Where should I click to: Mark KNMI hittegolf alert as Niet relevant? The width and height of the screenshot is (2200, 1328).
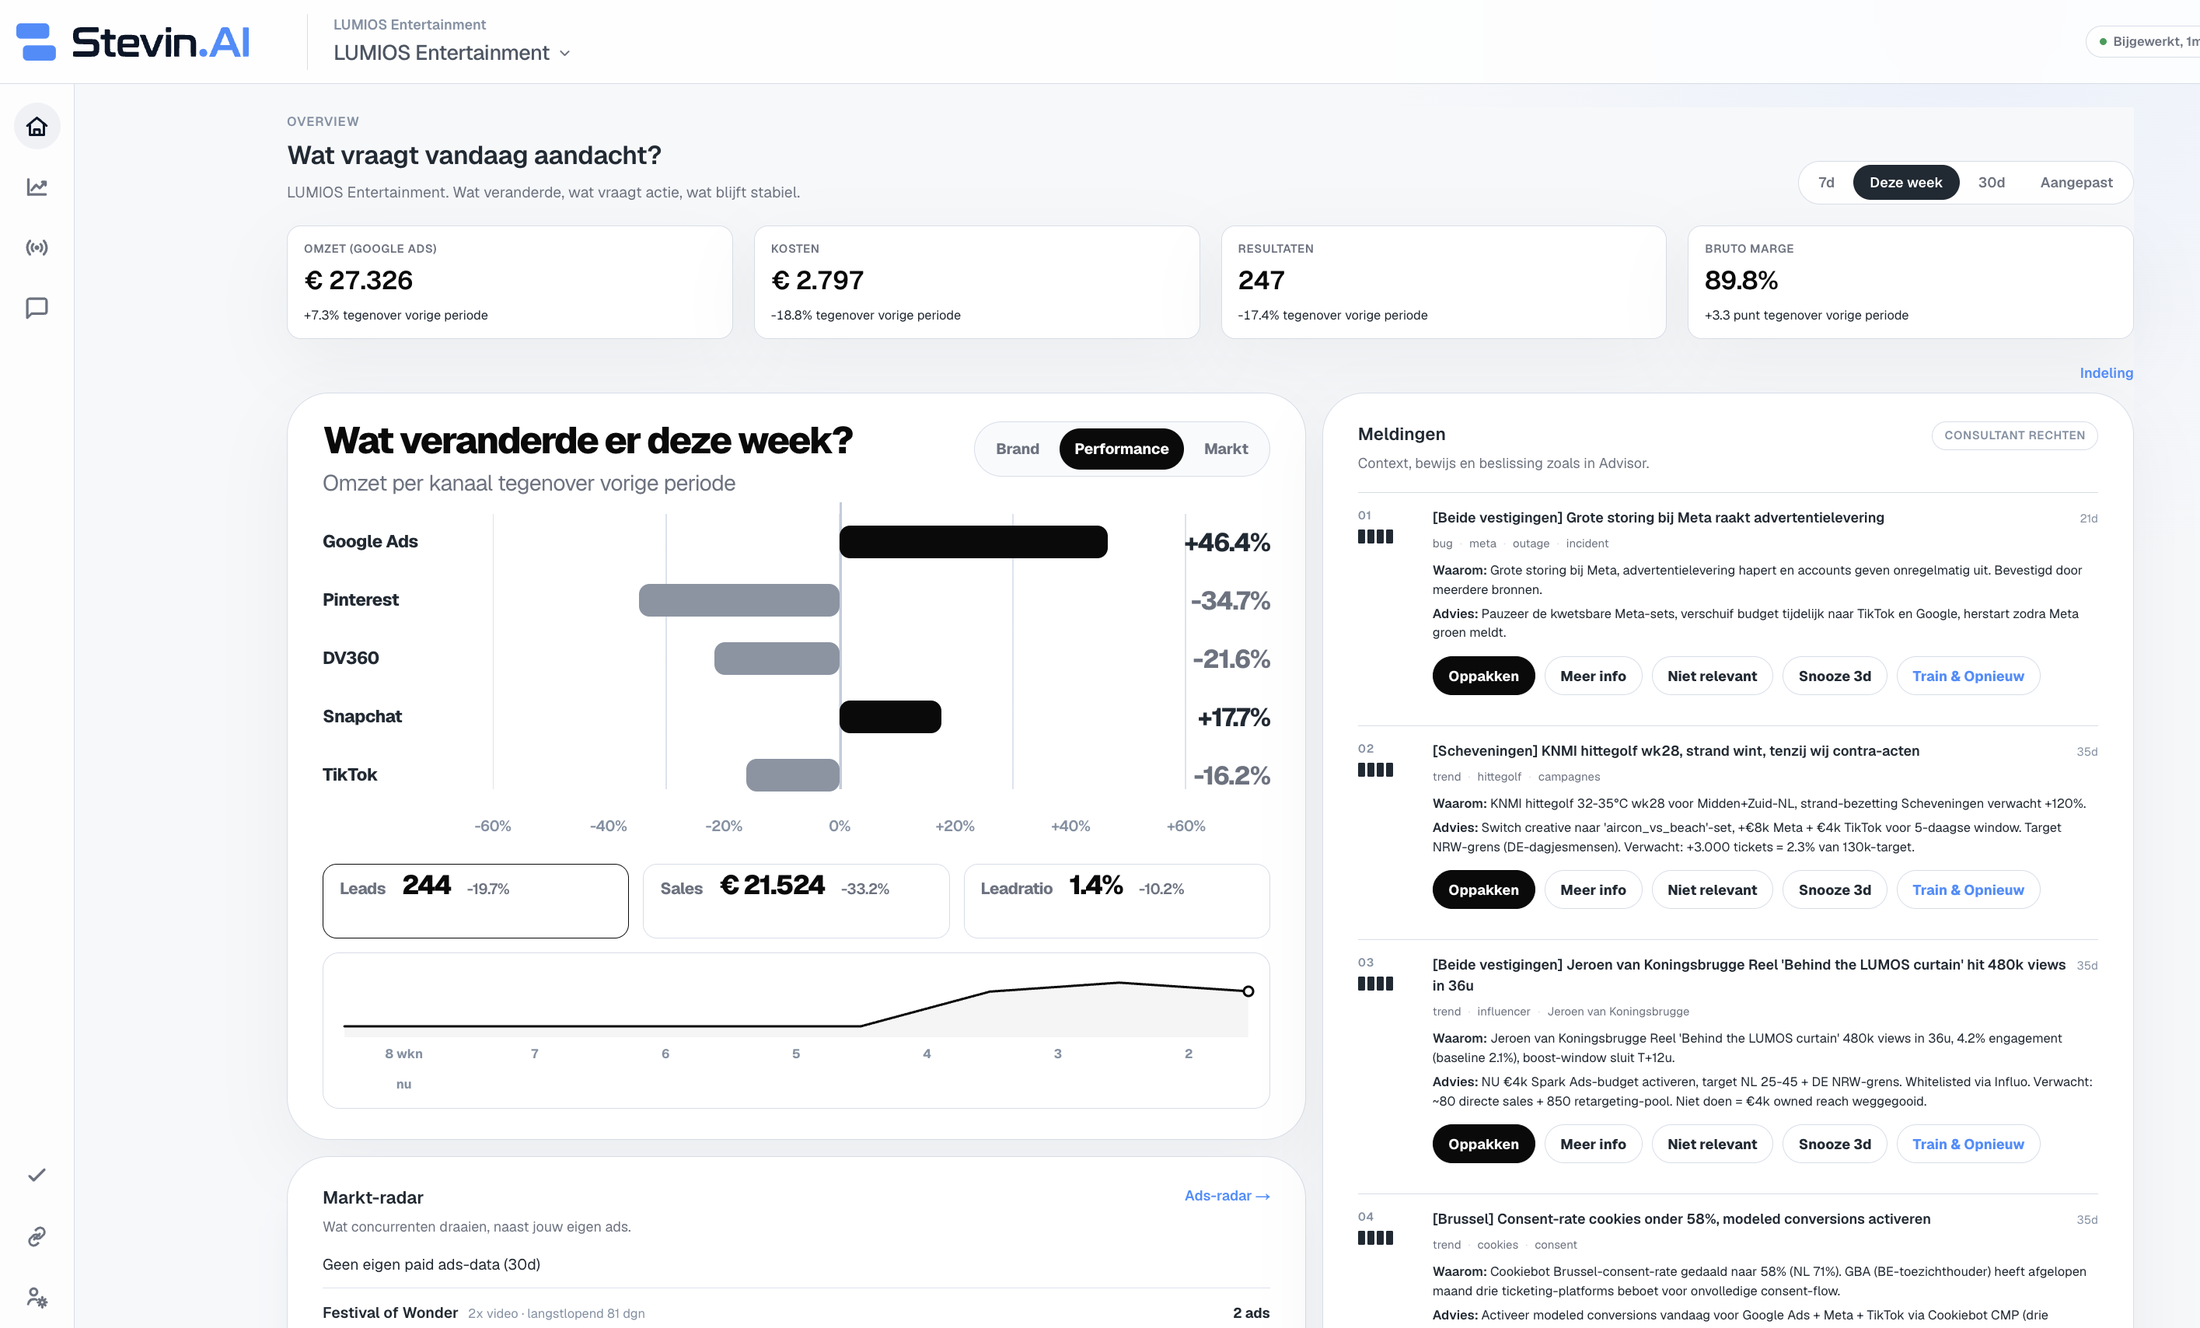tap(1712, 890)
